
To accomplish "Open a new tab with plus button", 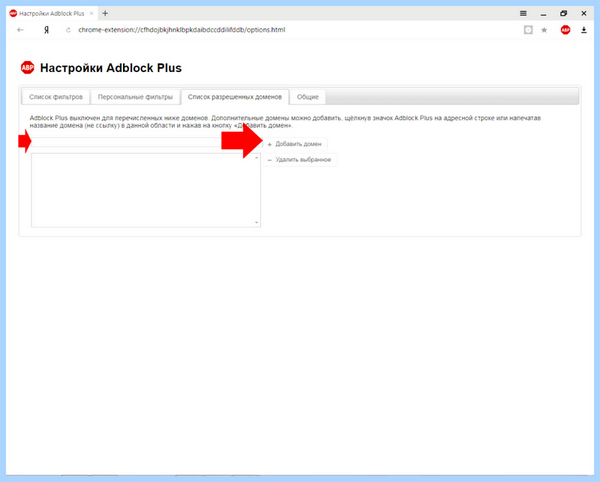I will click(x=105, y=13).
